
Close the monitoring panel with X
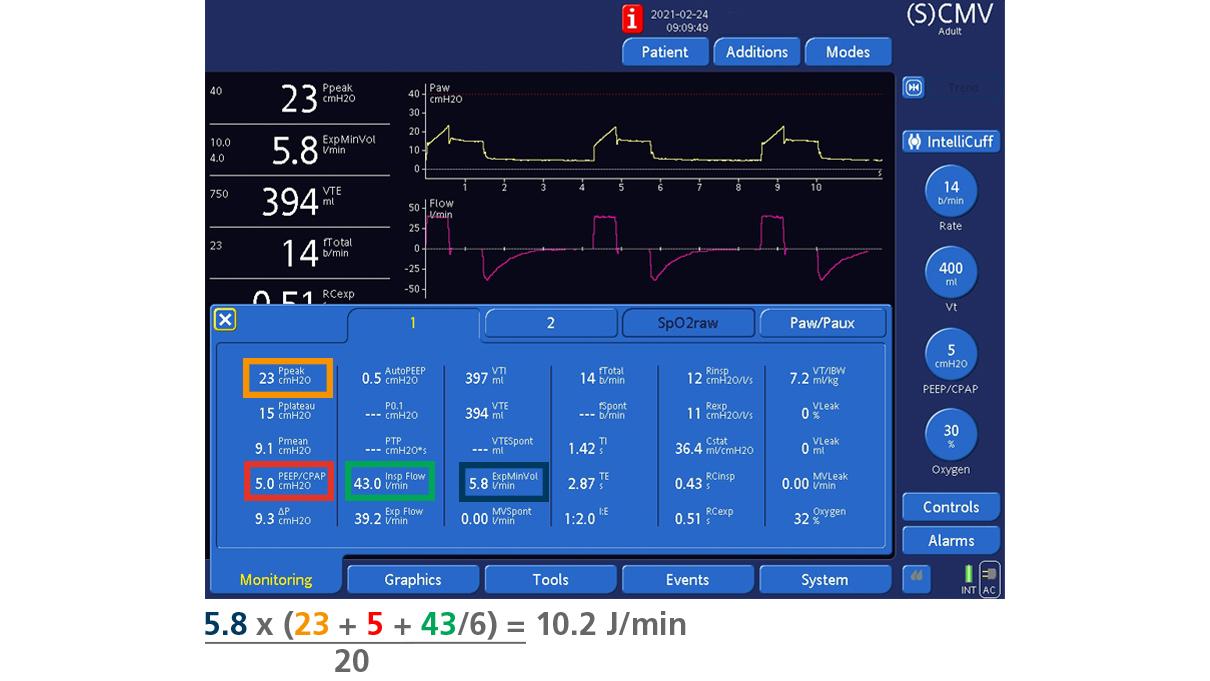(x=226, y=319)
